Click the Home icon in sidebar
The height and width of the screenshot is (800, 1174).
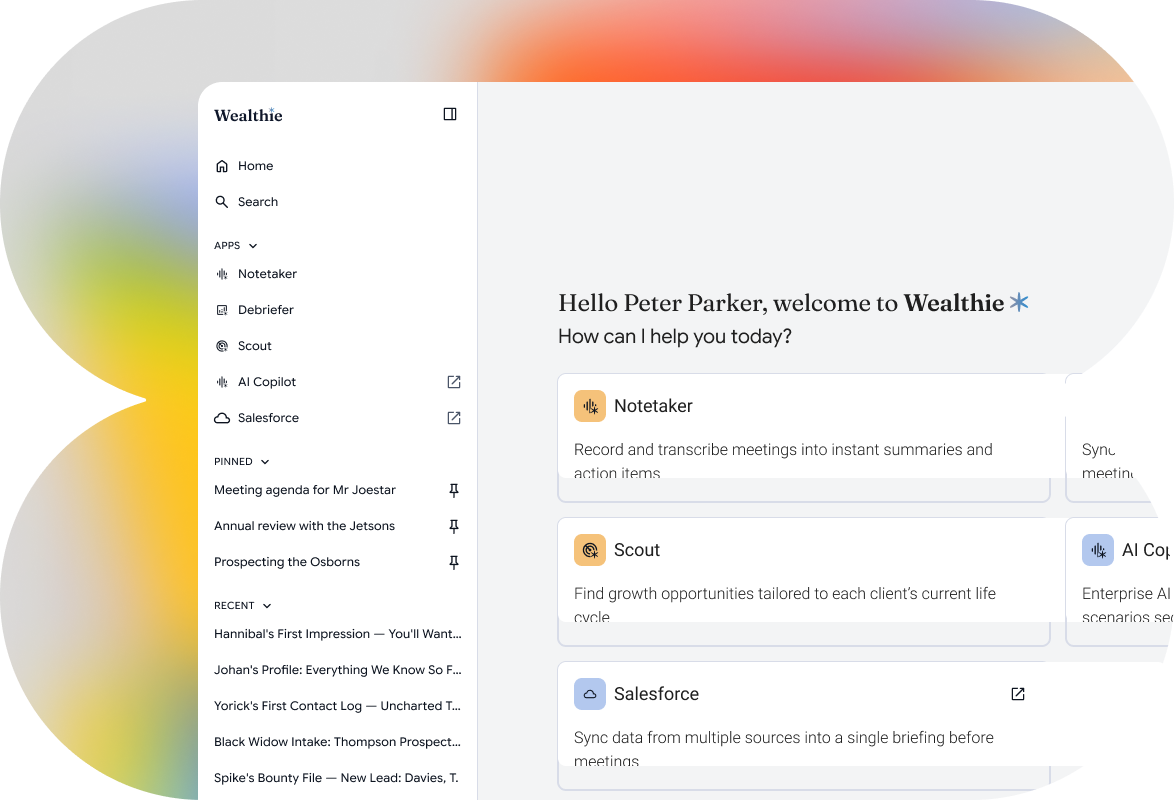pos(222,166)
